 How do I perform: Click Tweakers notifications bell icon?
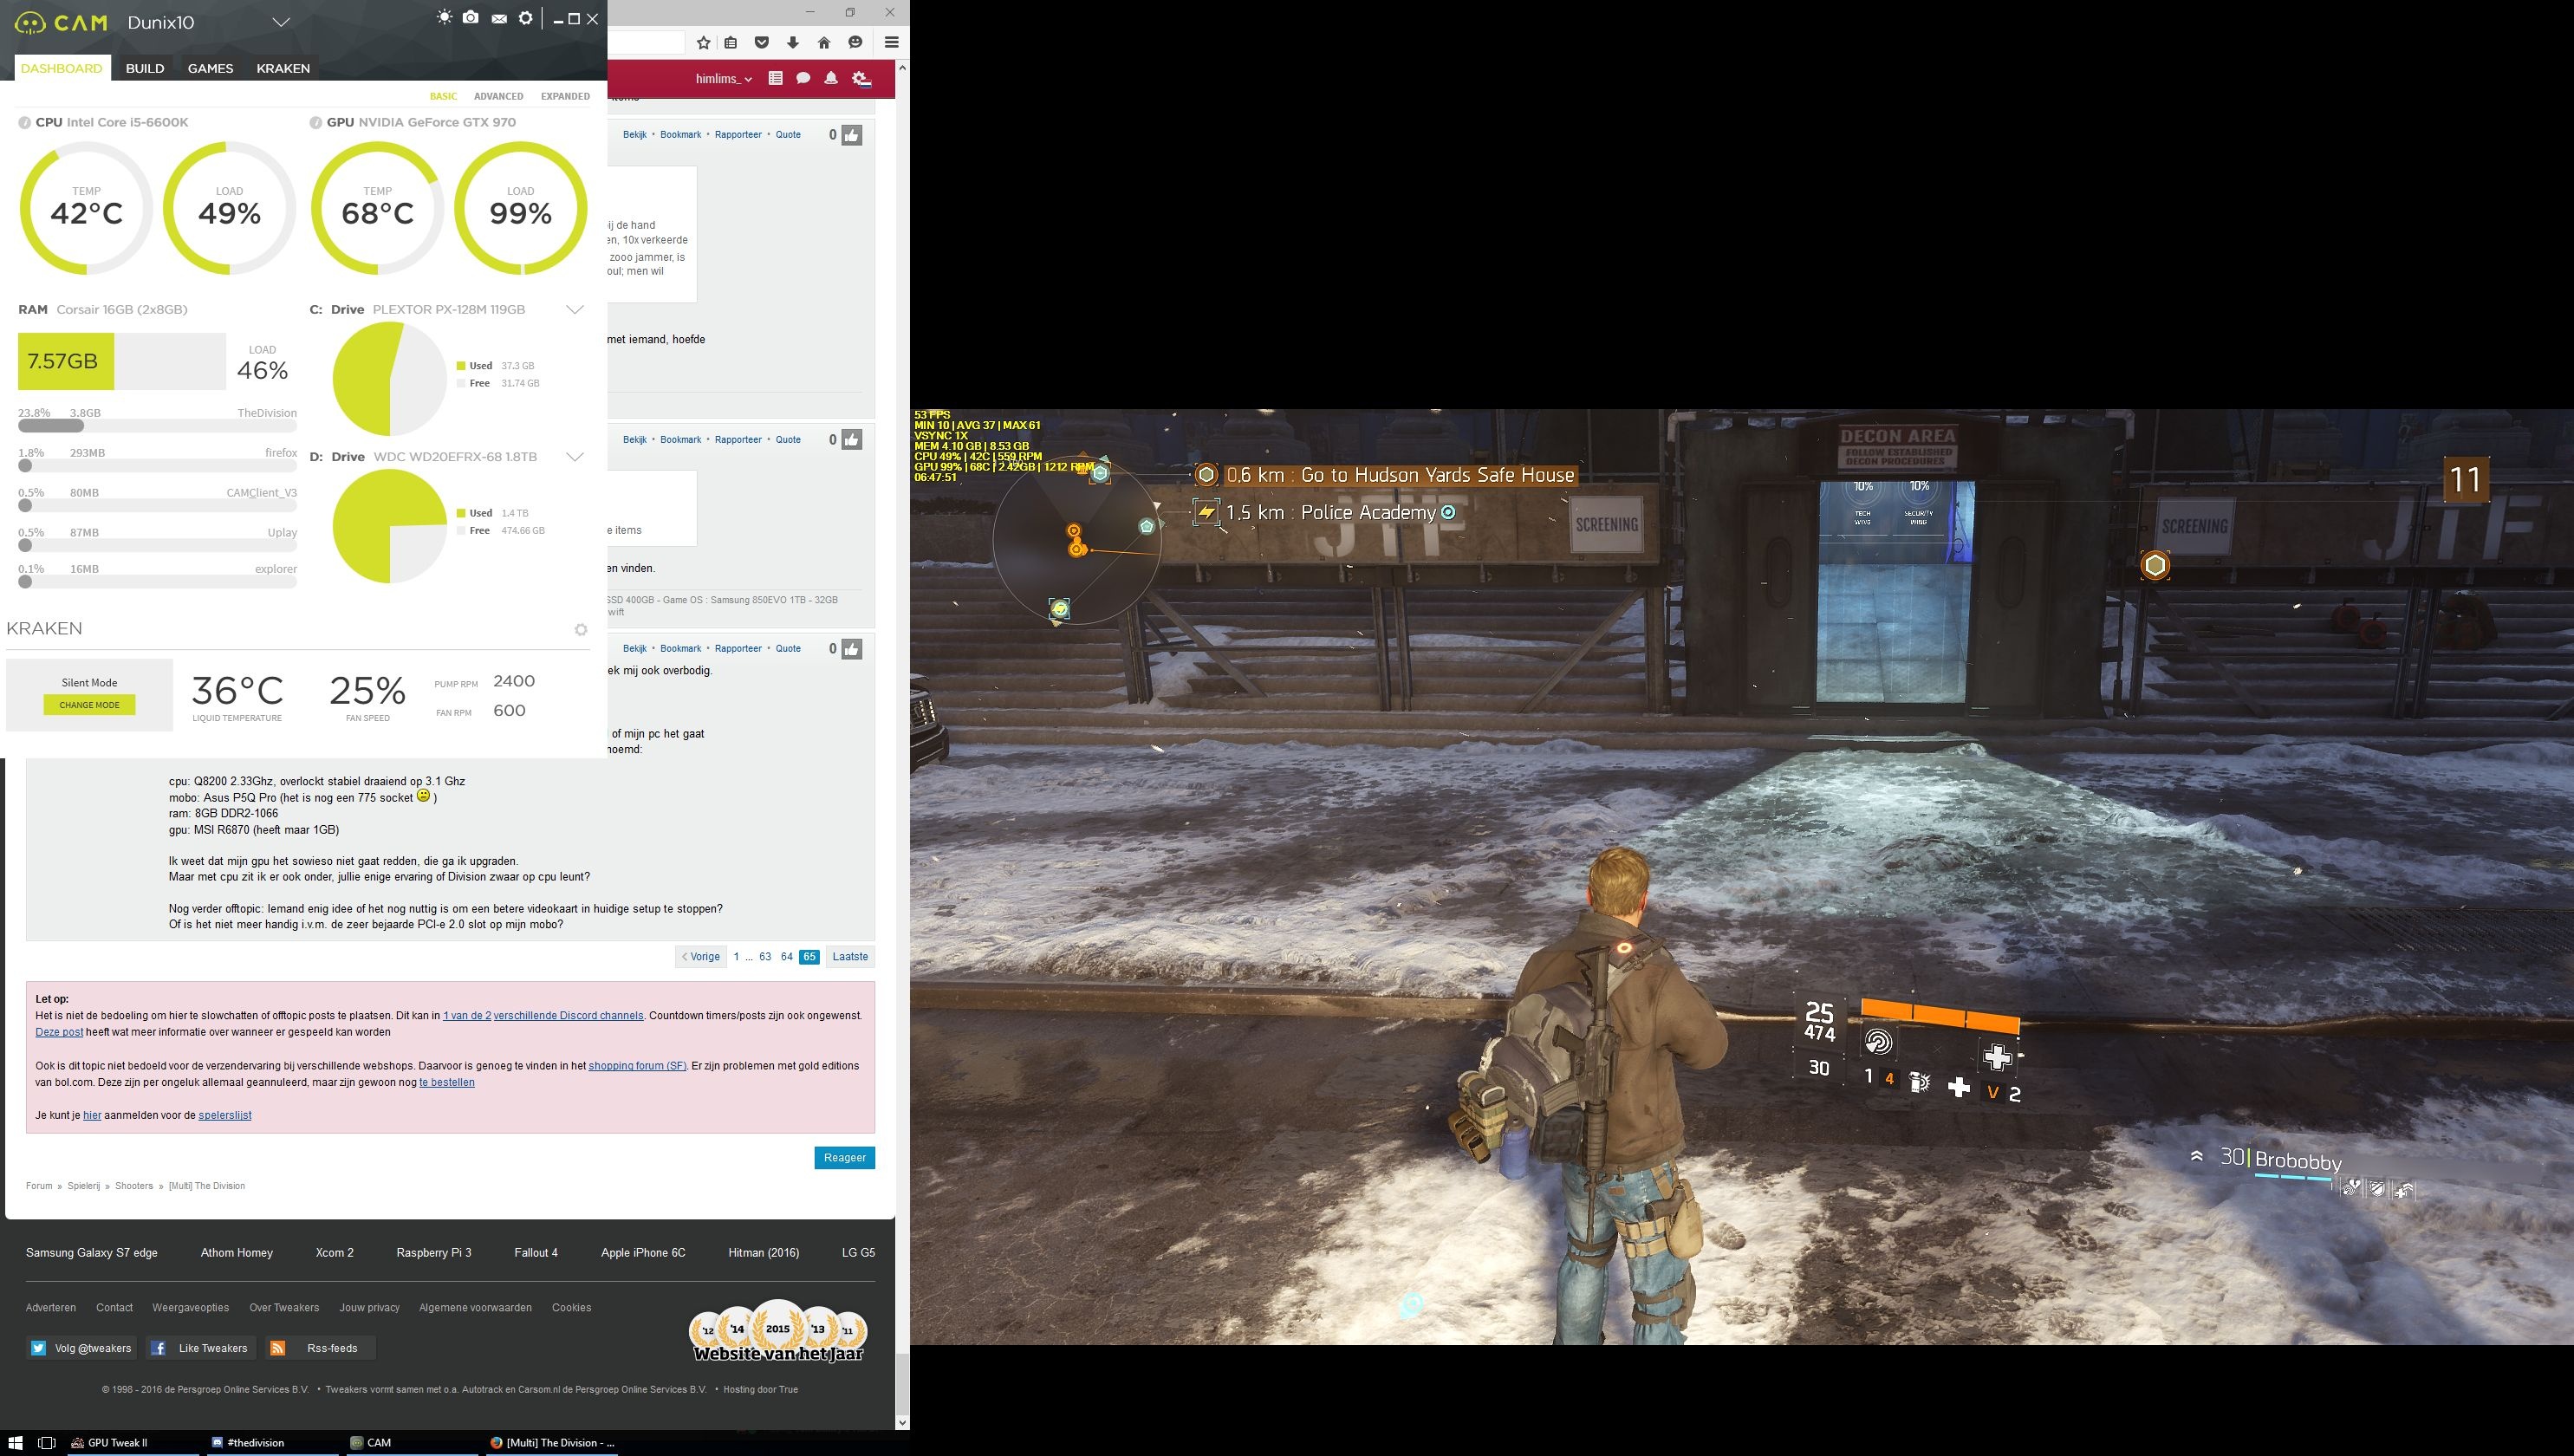tap(830, 78)
